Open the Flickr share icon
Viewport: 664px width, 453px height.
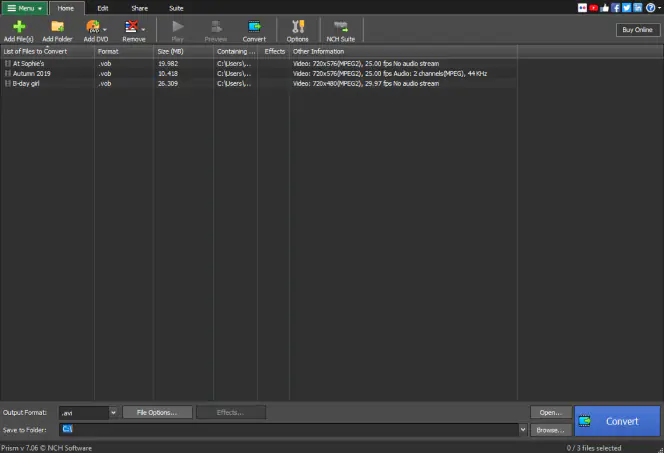click(x=582, y=8)
